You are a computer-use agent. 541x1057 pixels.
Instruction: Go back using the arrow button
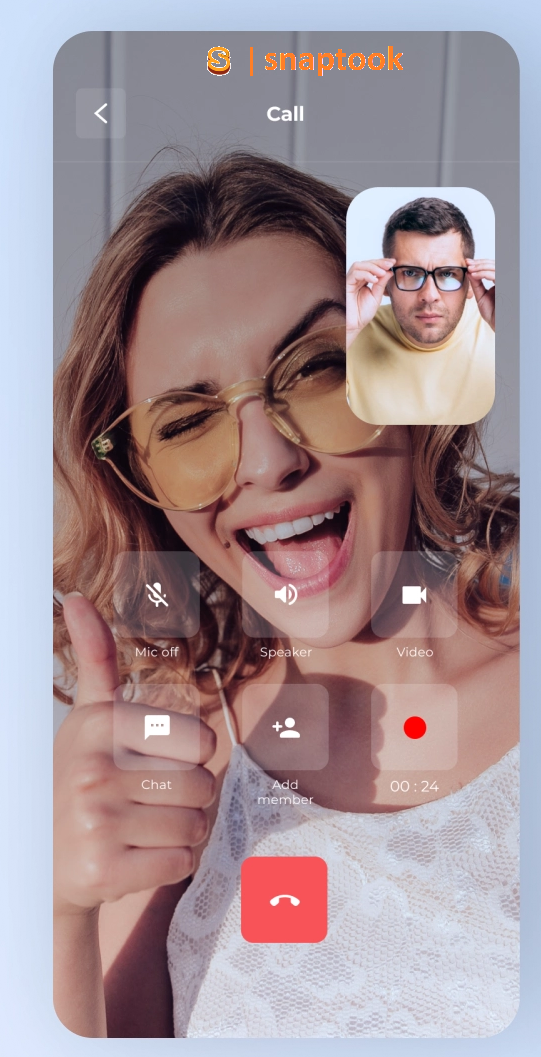[x=101, y=113]
